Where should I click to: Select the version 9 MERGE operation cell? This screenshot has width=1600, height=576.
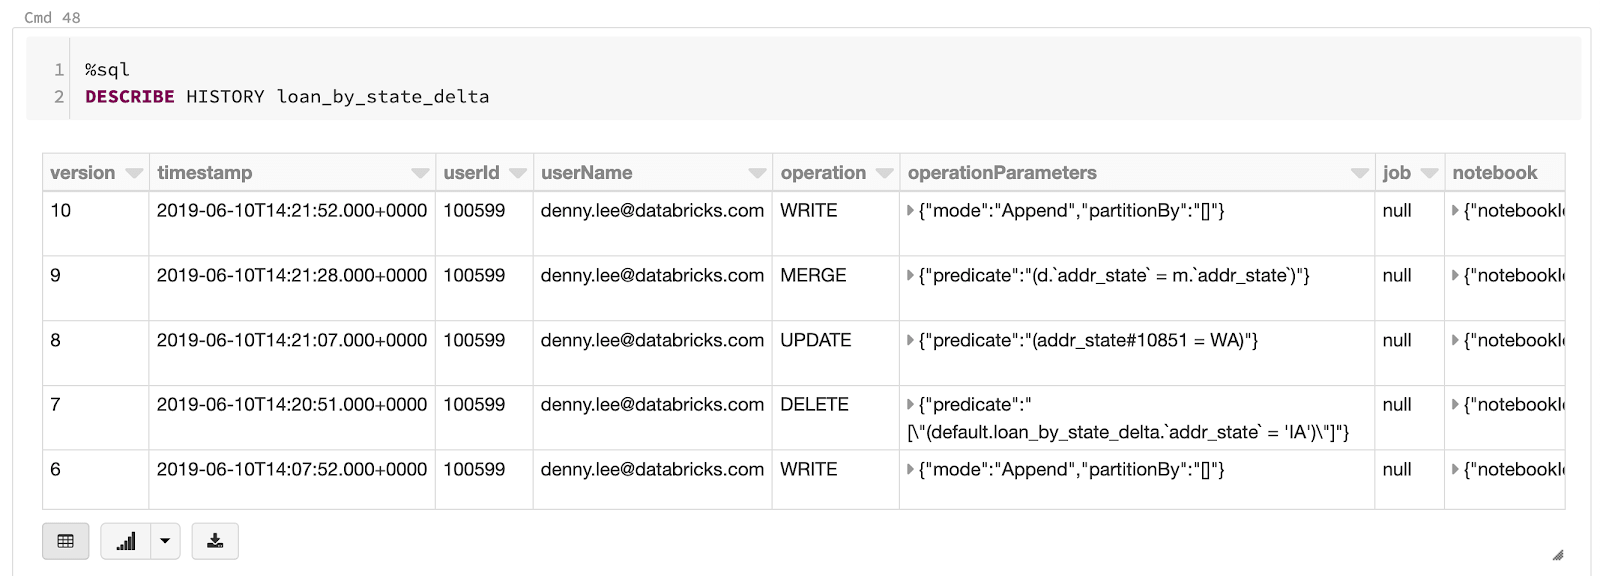(813, 276)
